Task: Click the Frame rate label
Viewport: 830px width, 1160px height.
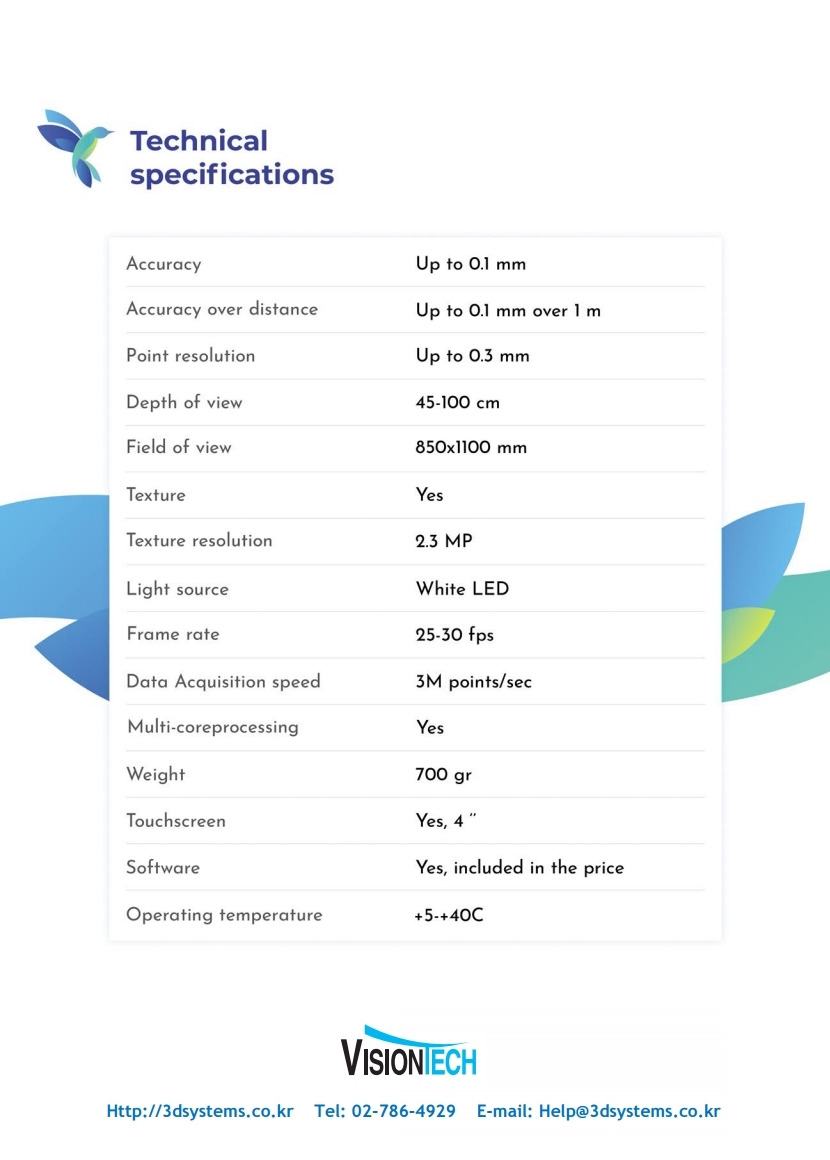Action: 173,634
